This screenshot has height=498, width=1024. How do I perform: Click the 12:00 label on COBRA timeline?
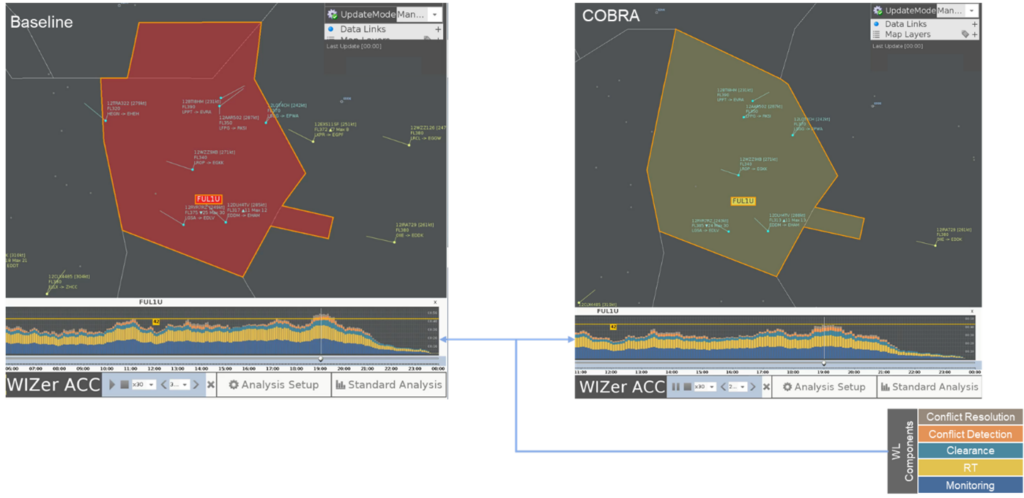click(611, 371)
